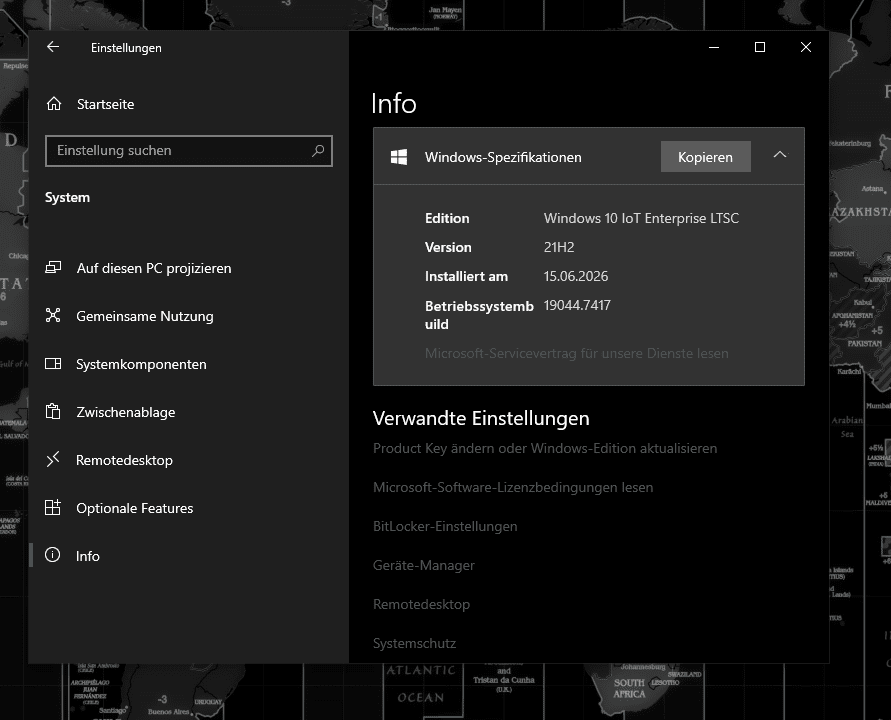
Task: Click the Windows logo in Windows-Spezifikationen
Action: (399, 157)
